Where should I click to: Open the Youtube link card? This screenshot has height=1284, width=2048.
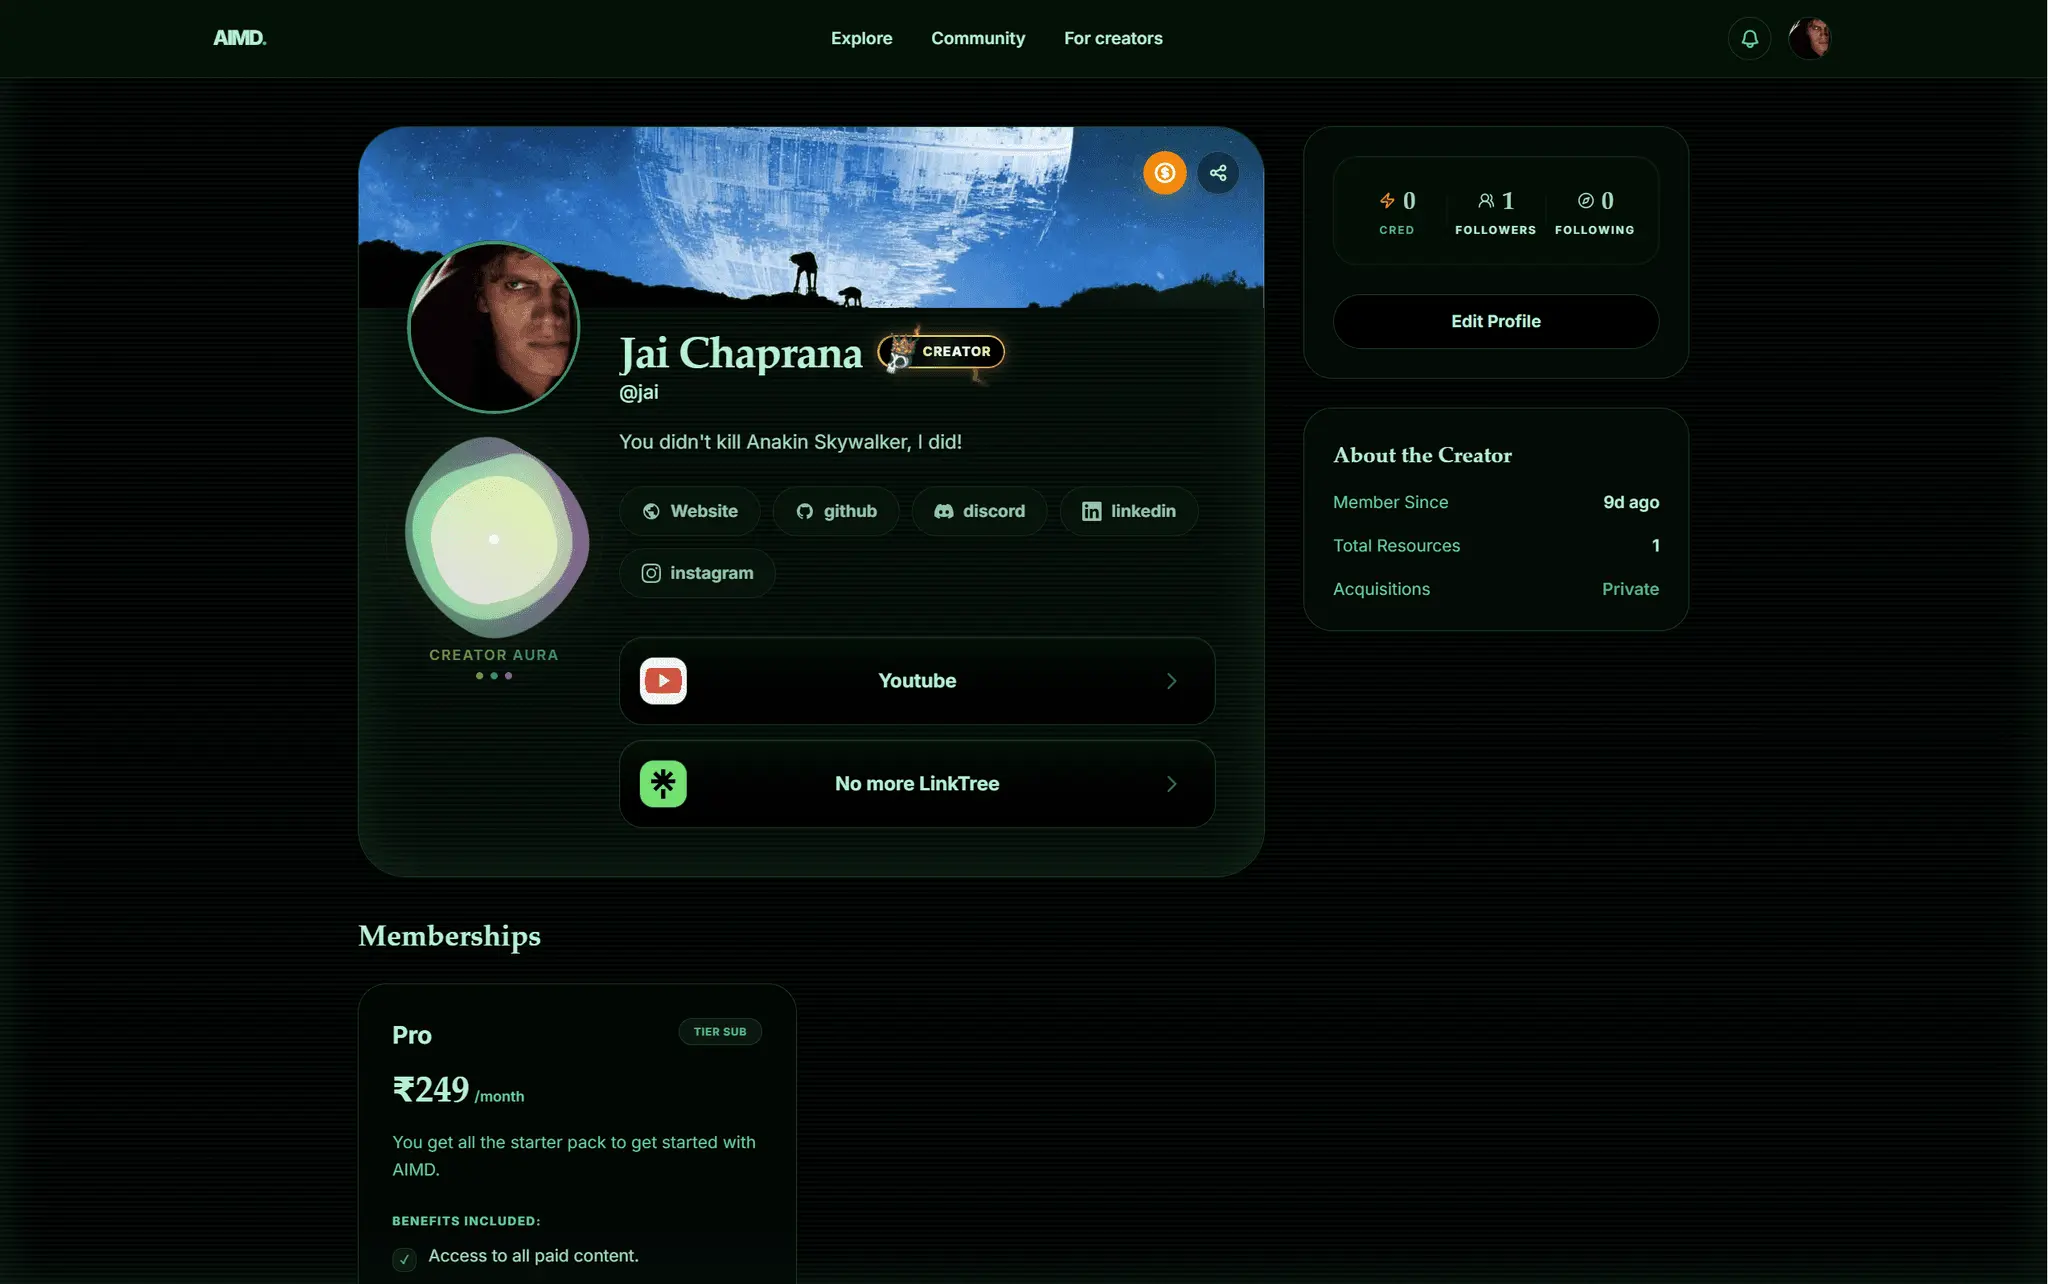(917, 681)
